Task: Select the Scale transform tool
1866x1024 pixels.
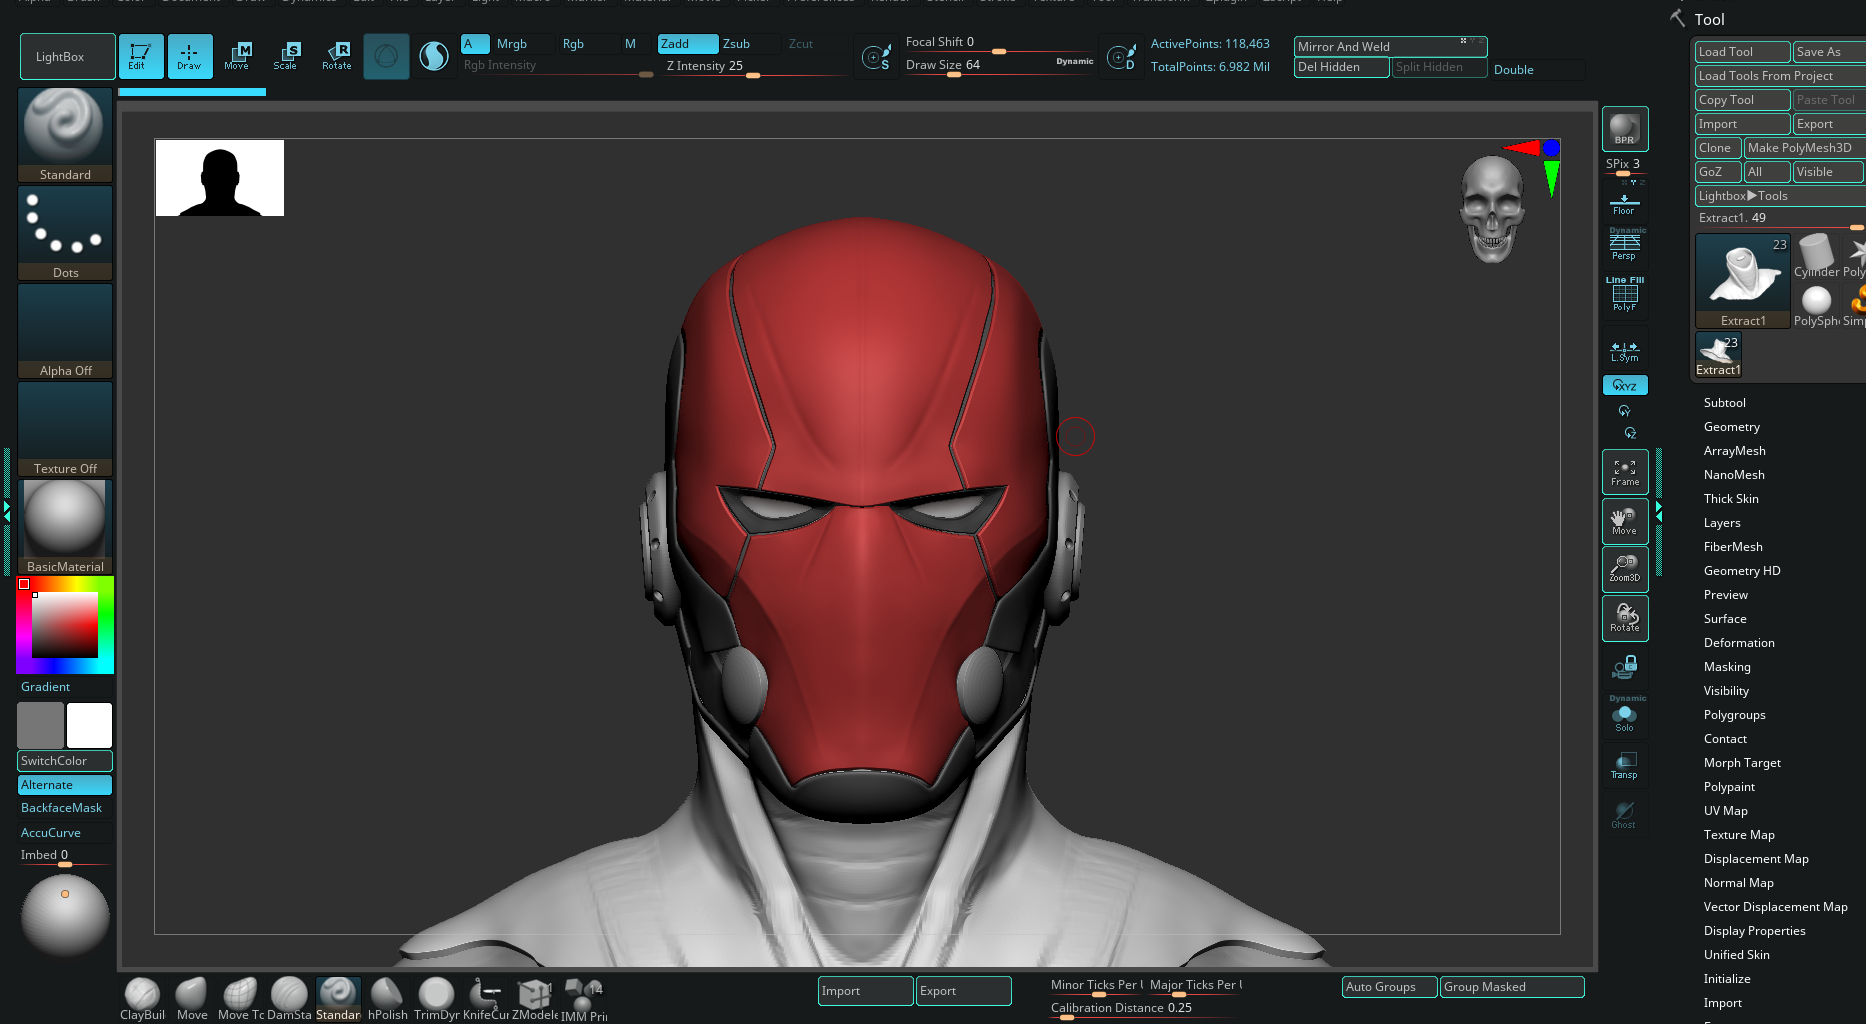Action: (286, 56)
